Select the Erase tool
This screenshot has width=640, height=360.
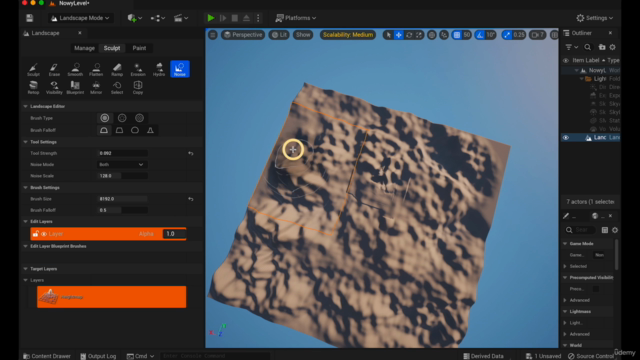pos(54,69)
